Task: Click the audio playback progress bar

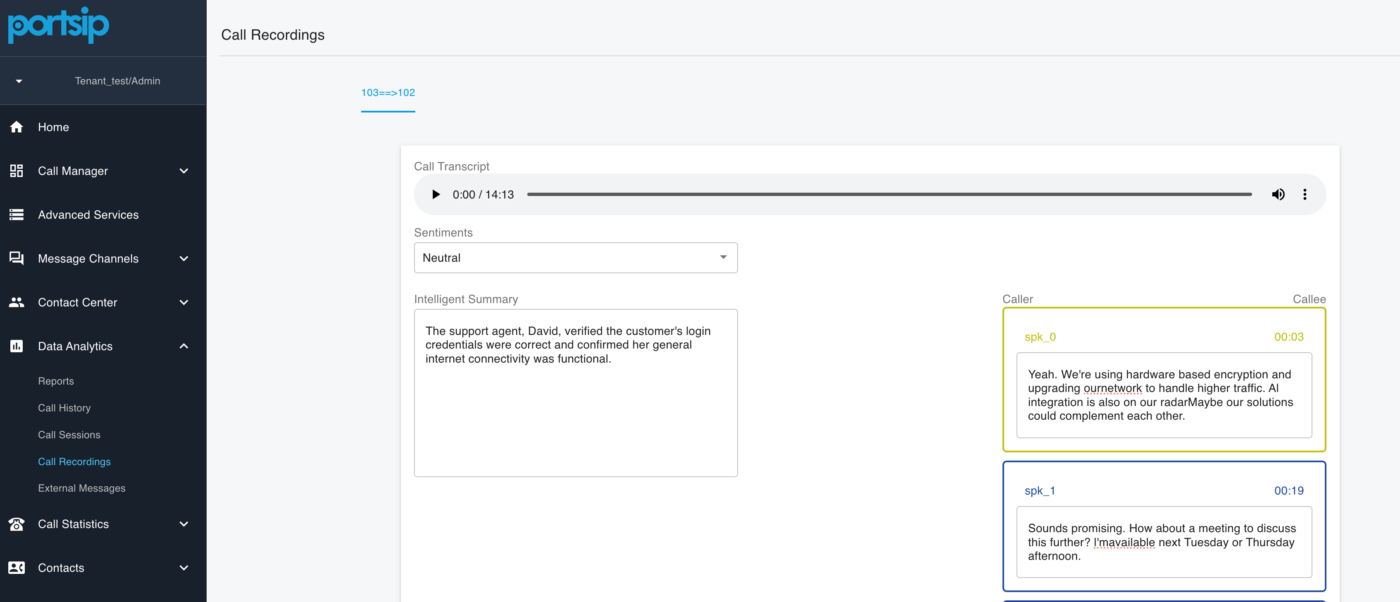Action: pyautogui.click(x=890, y=194)
